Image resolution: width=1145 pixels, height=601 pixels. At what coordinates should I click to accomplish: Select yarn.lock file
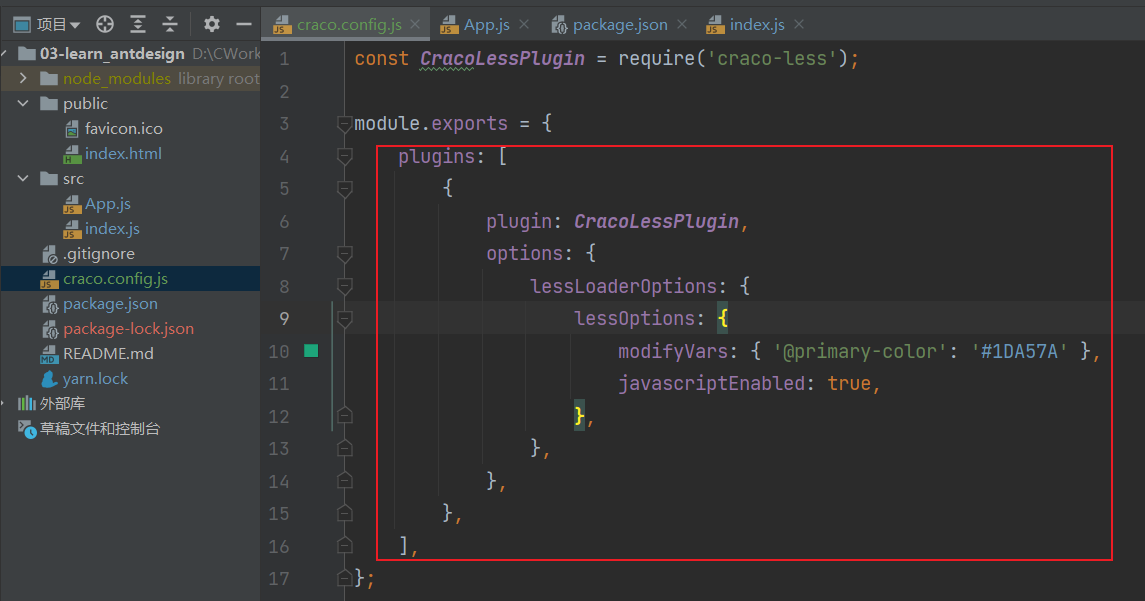[95, 378]
